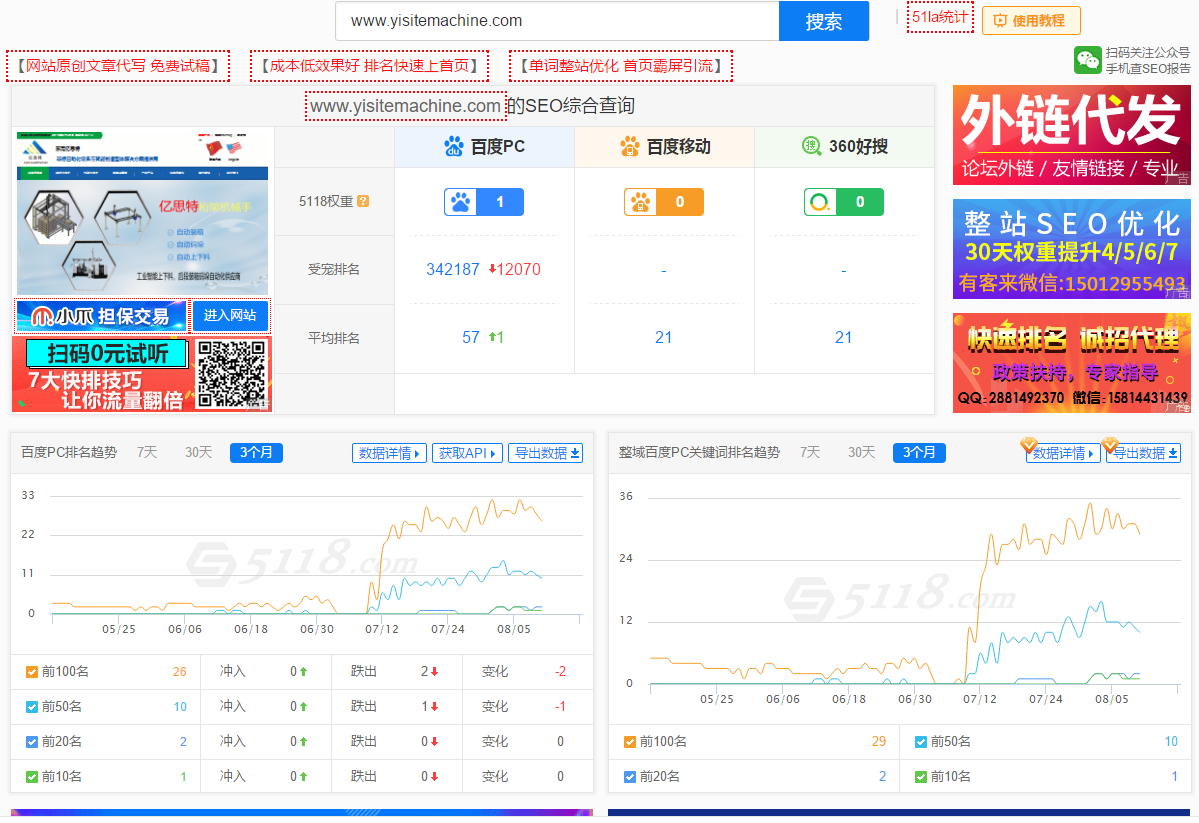Viewport: 1199px width, 823px height.
Task: Click 导出数据 in 整域百度PC关键词 panel
Action: pyautogui.click(x=1144, y=453)
